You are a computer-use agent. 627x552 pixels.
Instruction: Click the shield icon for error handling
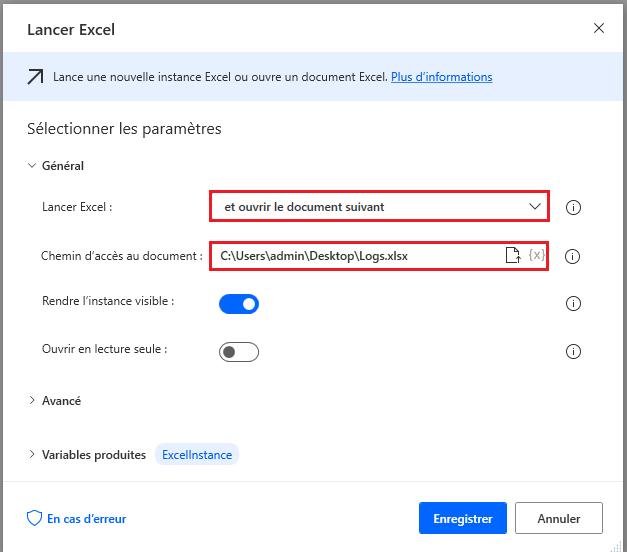(34, 519)
